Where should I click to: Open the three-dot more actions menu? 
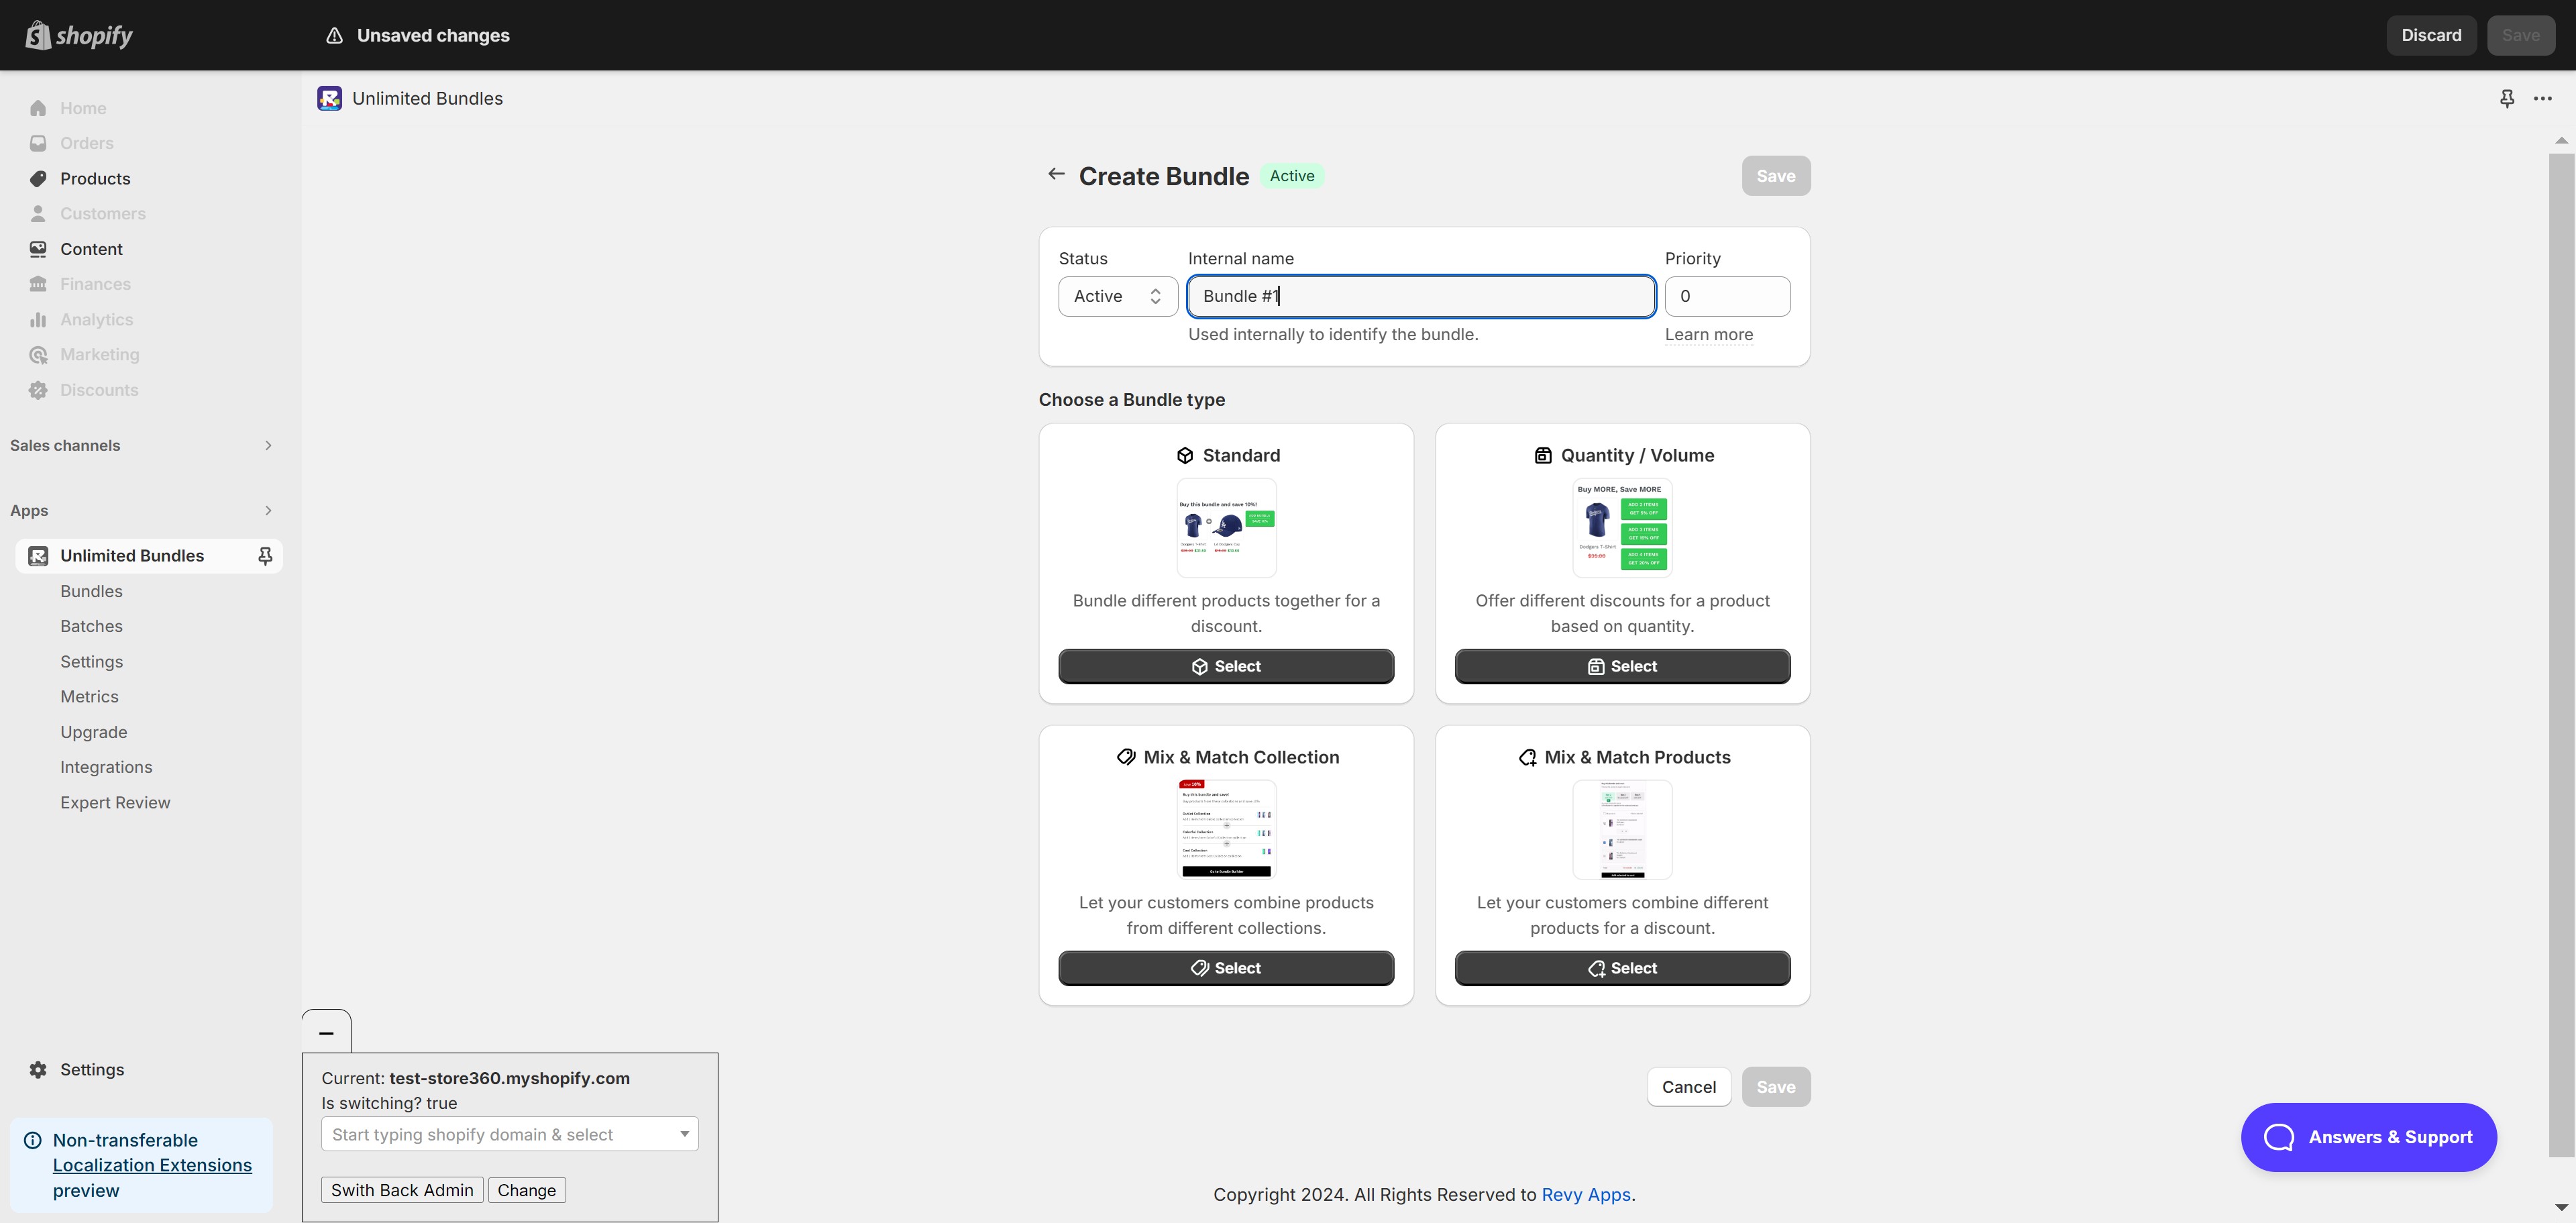[x=2542, y=98]
